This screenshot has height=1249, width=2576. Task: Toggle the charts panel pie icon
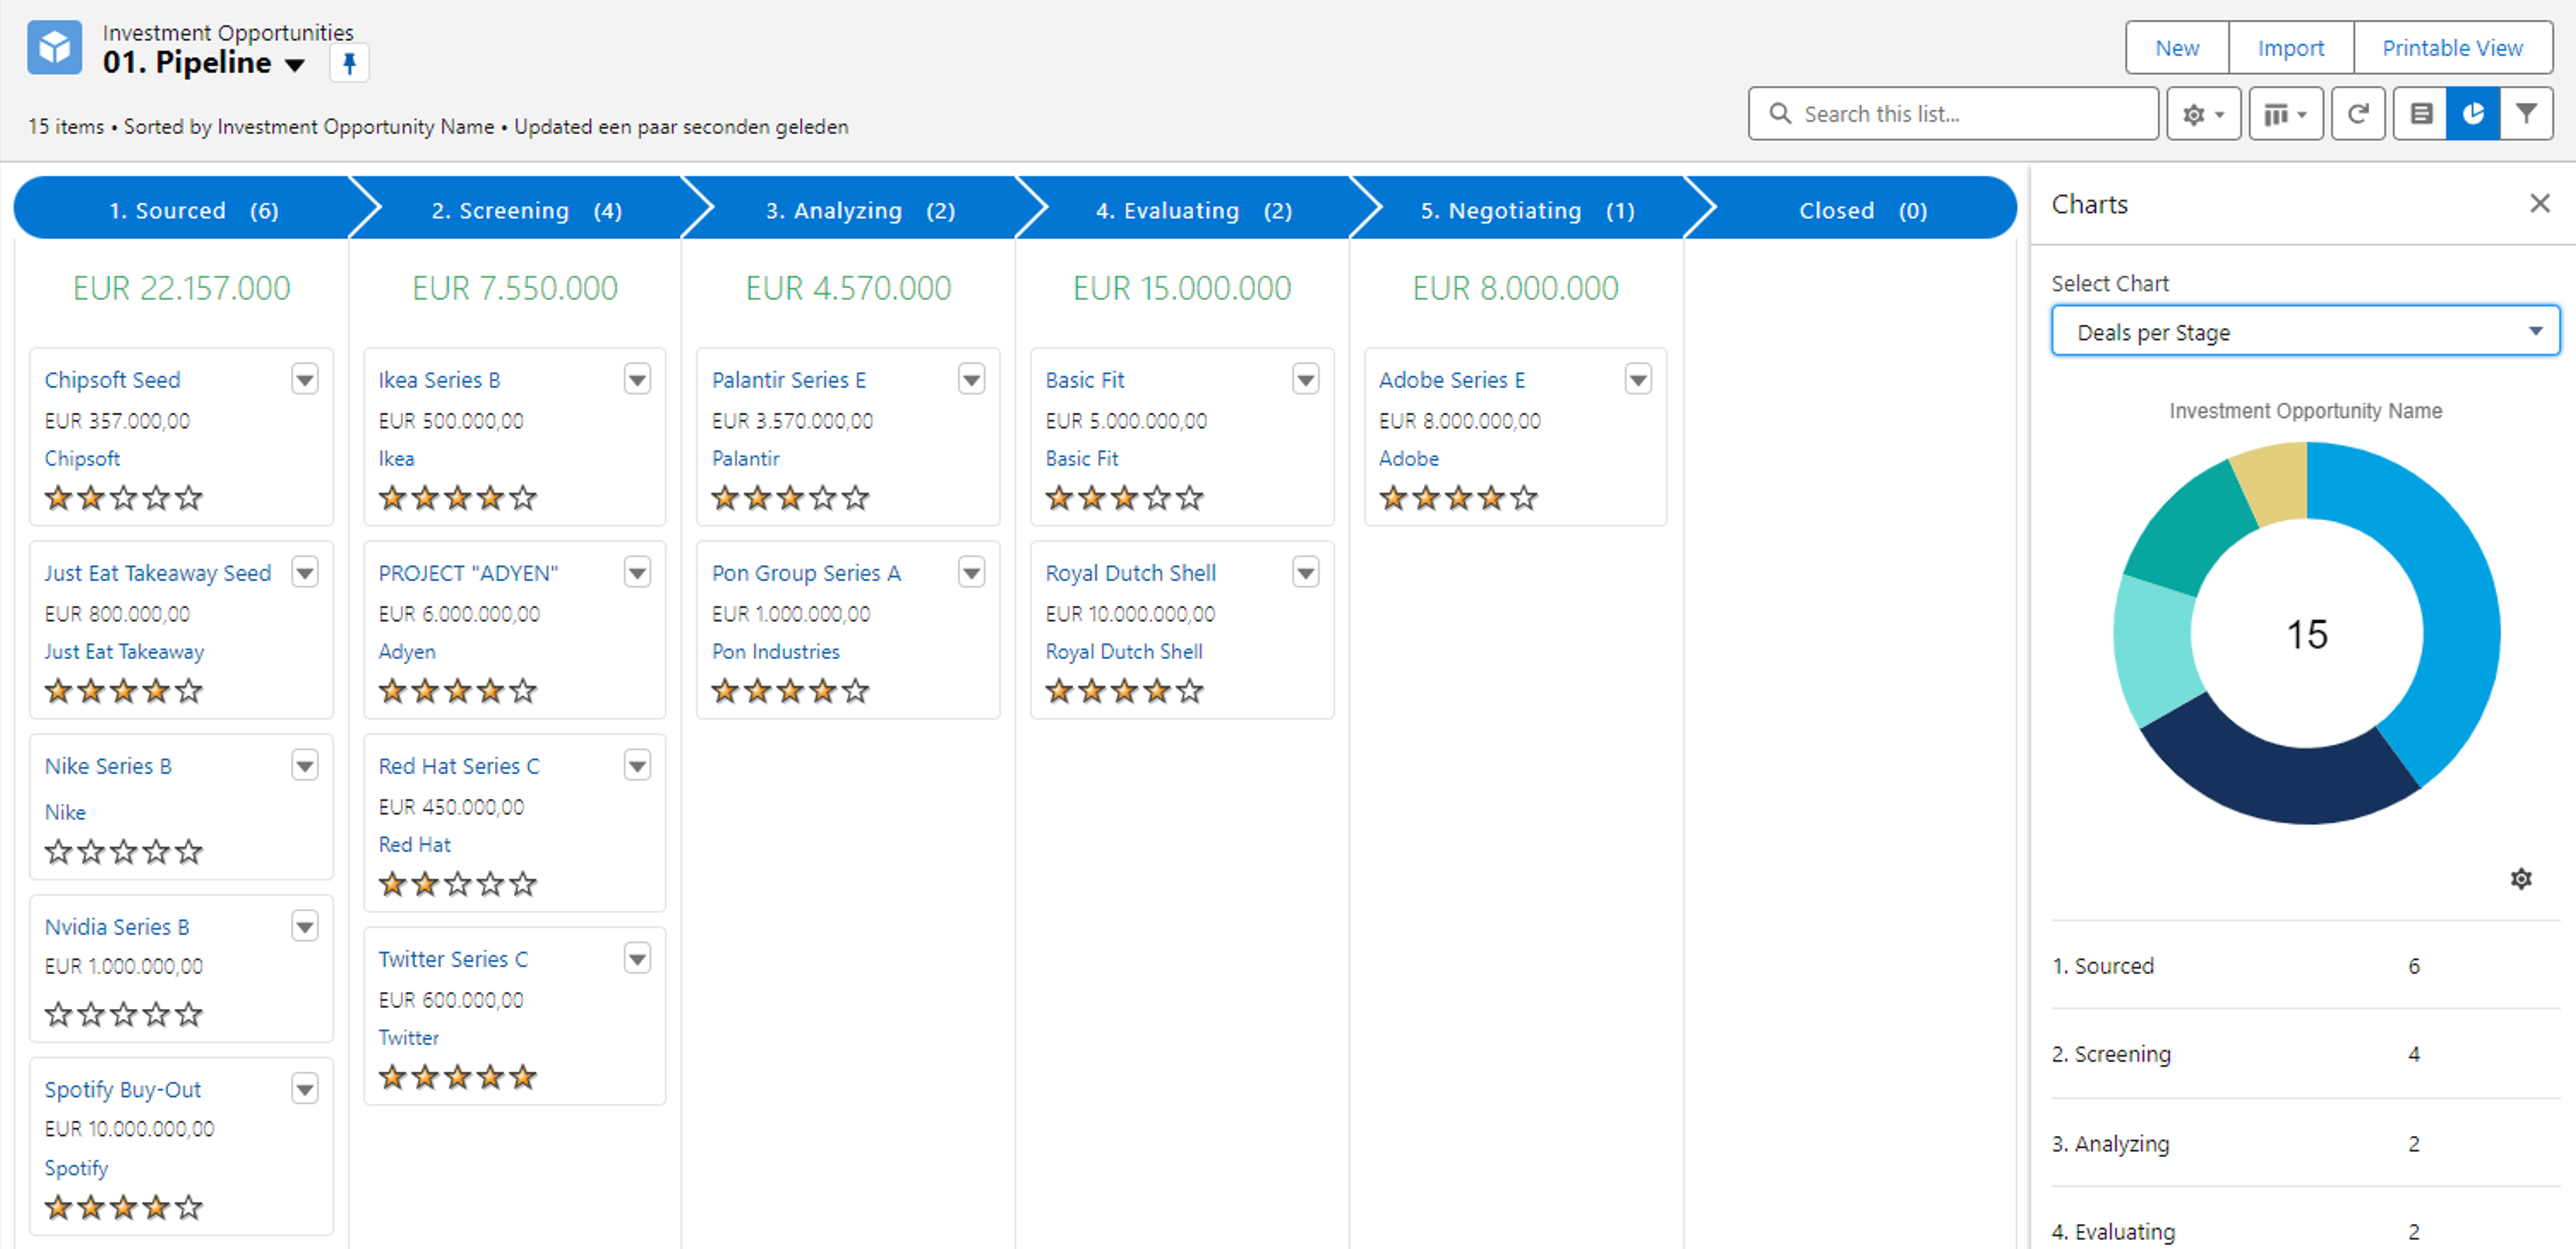coord(2473,114)
